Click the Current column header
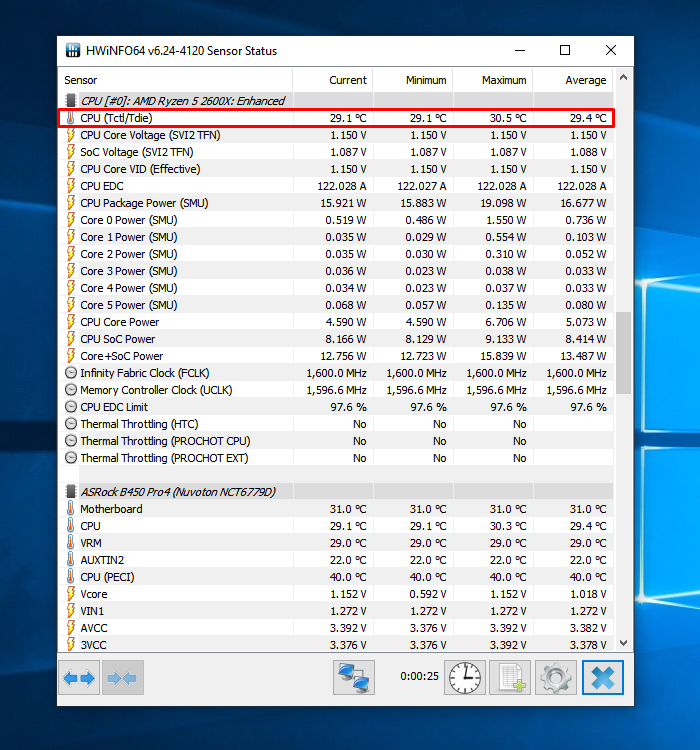This screenshot has height=750, width=700. (x=347, y=80)
